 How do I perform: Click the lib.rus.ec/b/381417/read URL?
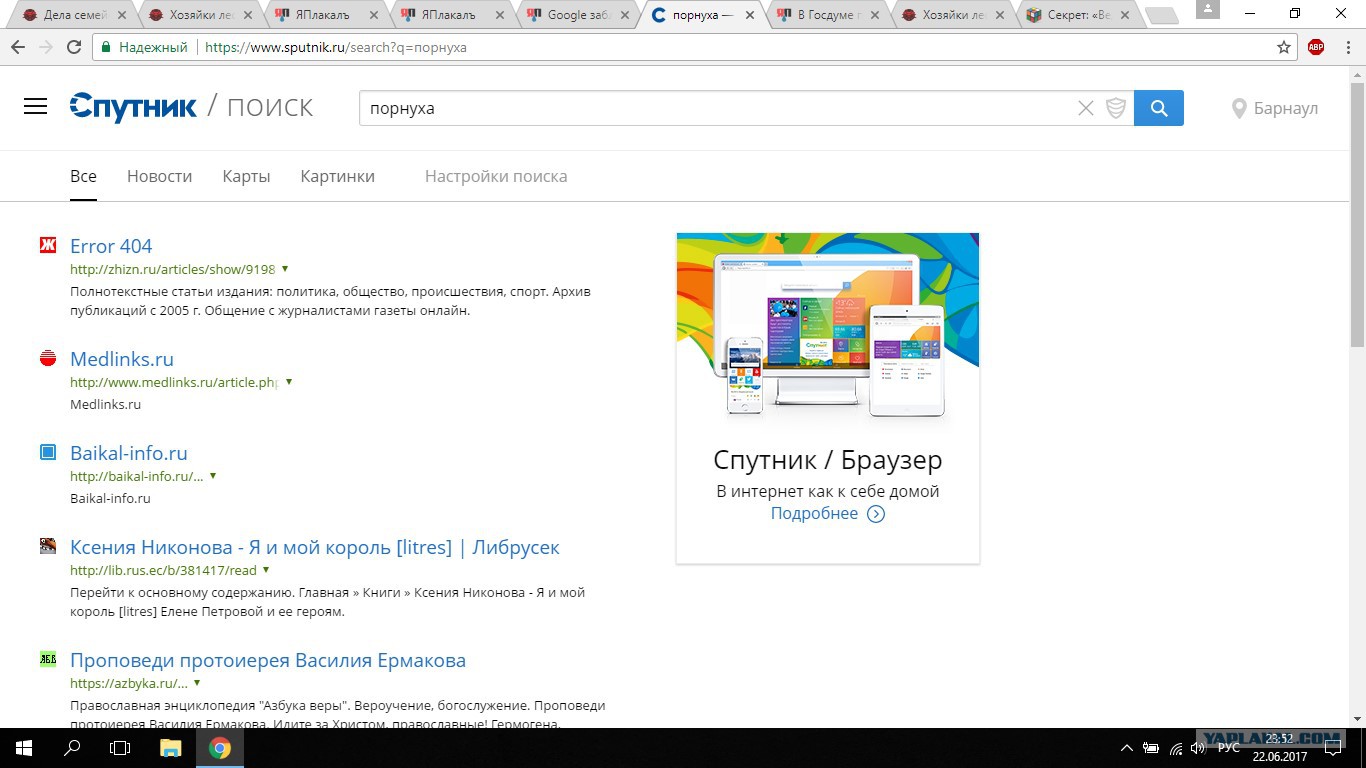point(163,570)
